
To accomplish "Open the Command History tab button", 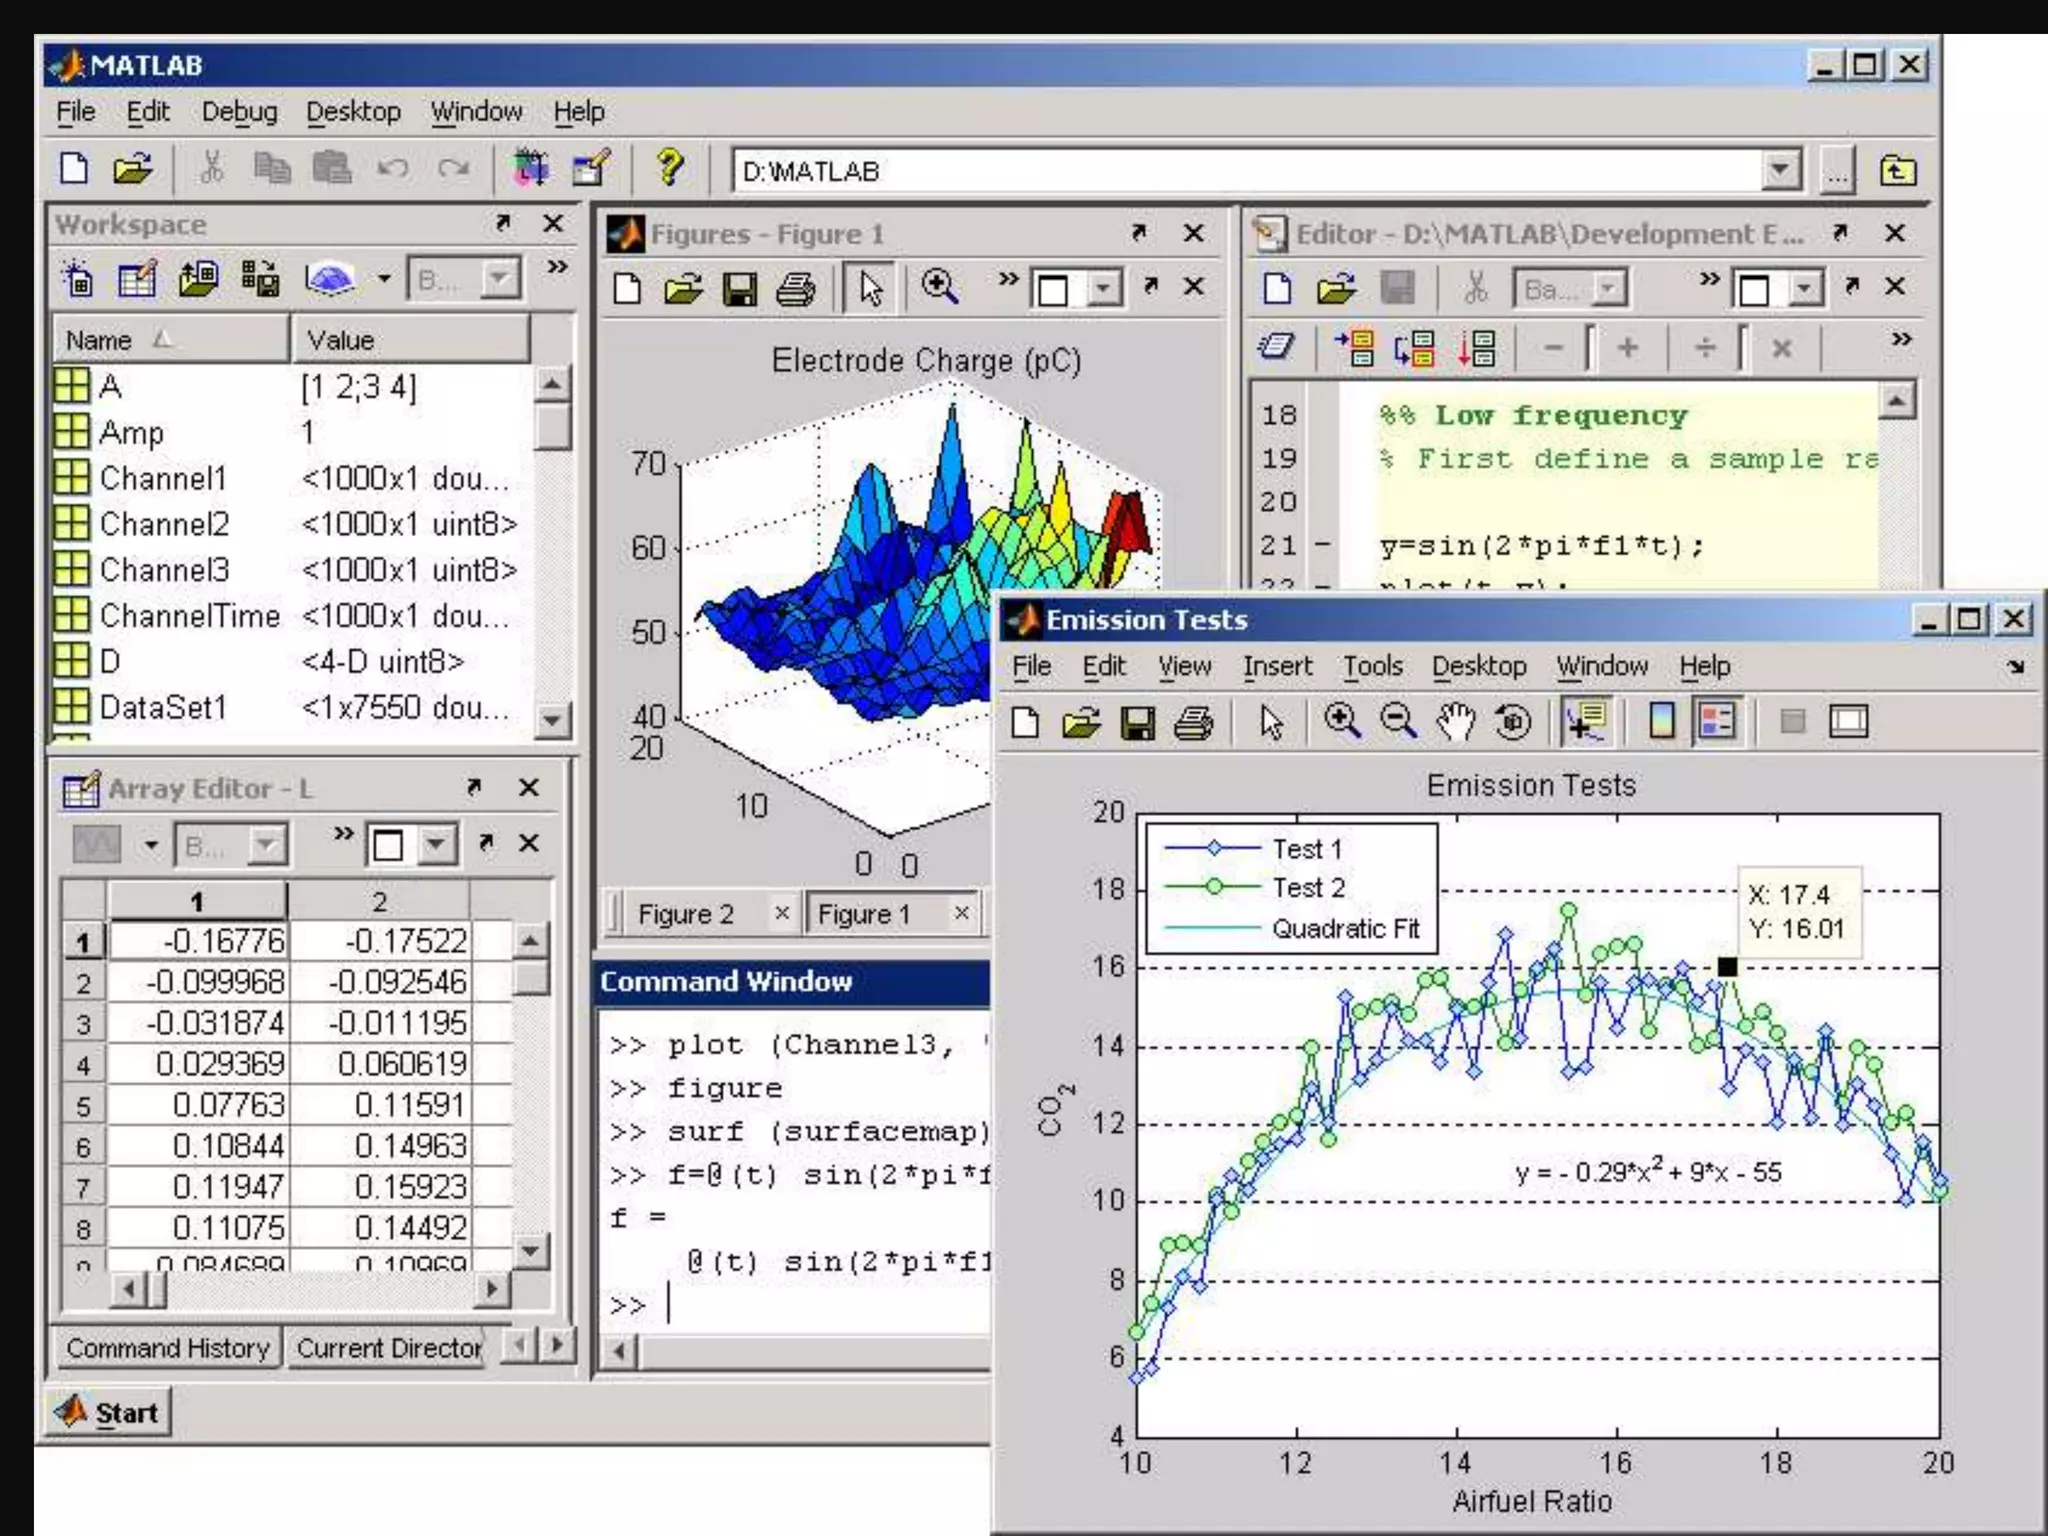I will (167, 1348).
